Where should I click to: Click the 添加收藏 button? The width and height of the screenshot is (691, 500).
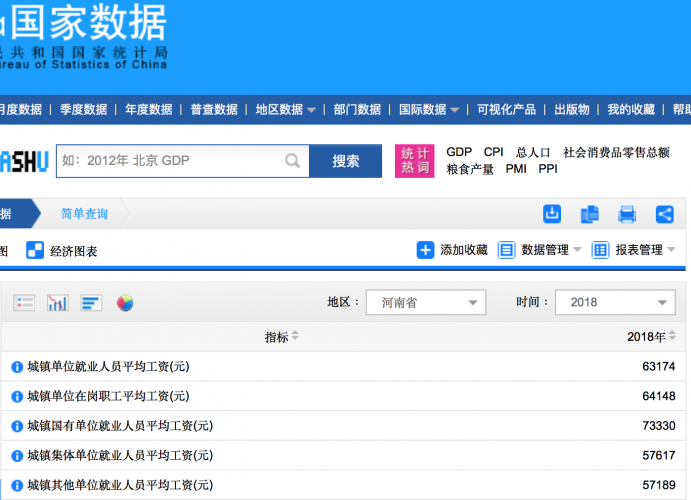[453, 250]
